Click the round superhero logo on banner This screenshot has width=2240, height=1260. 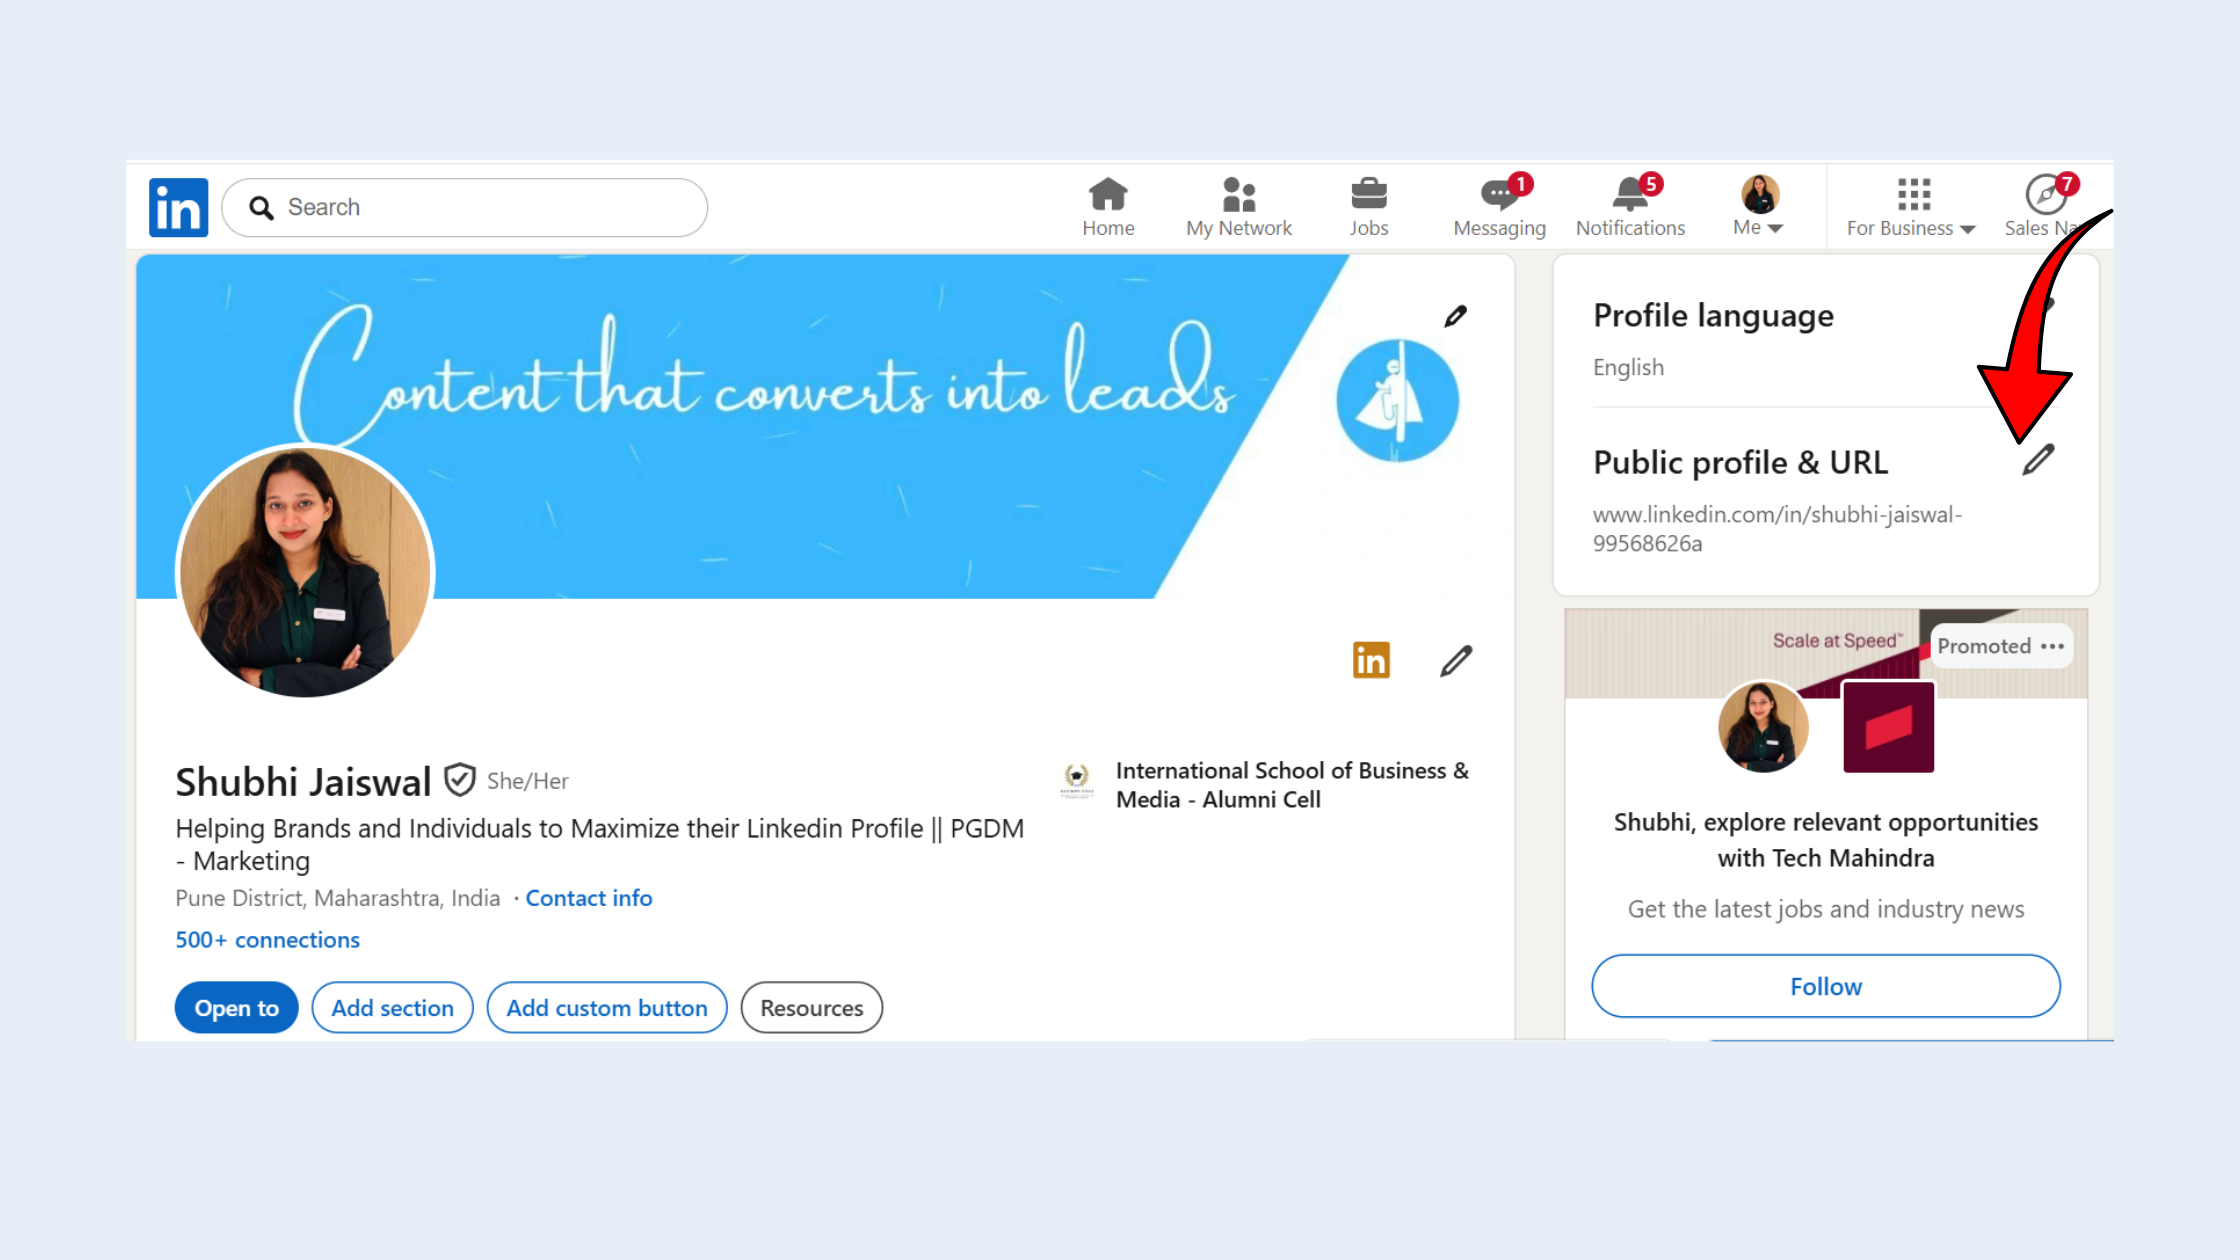(1397, 401)
